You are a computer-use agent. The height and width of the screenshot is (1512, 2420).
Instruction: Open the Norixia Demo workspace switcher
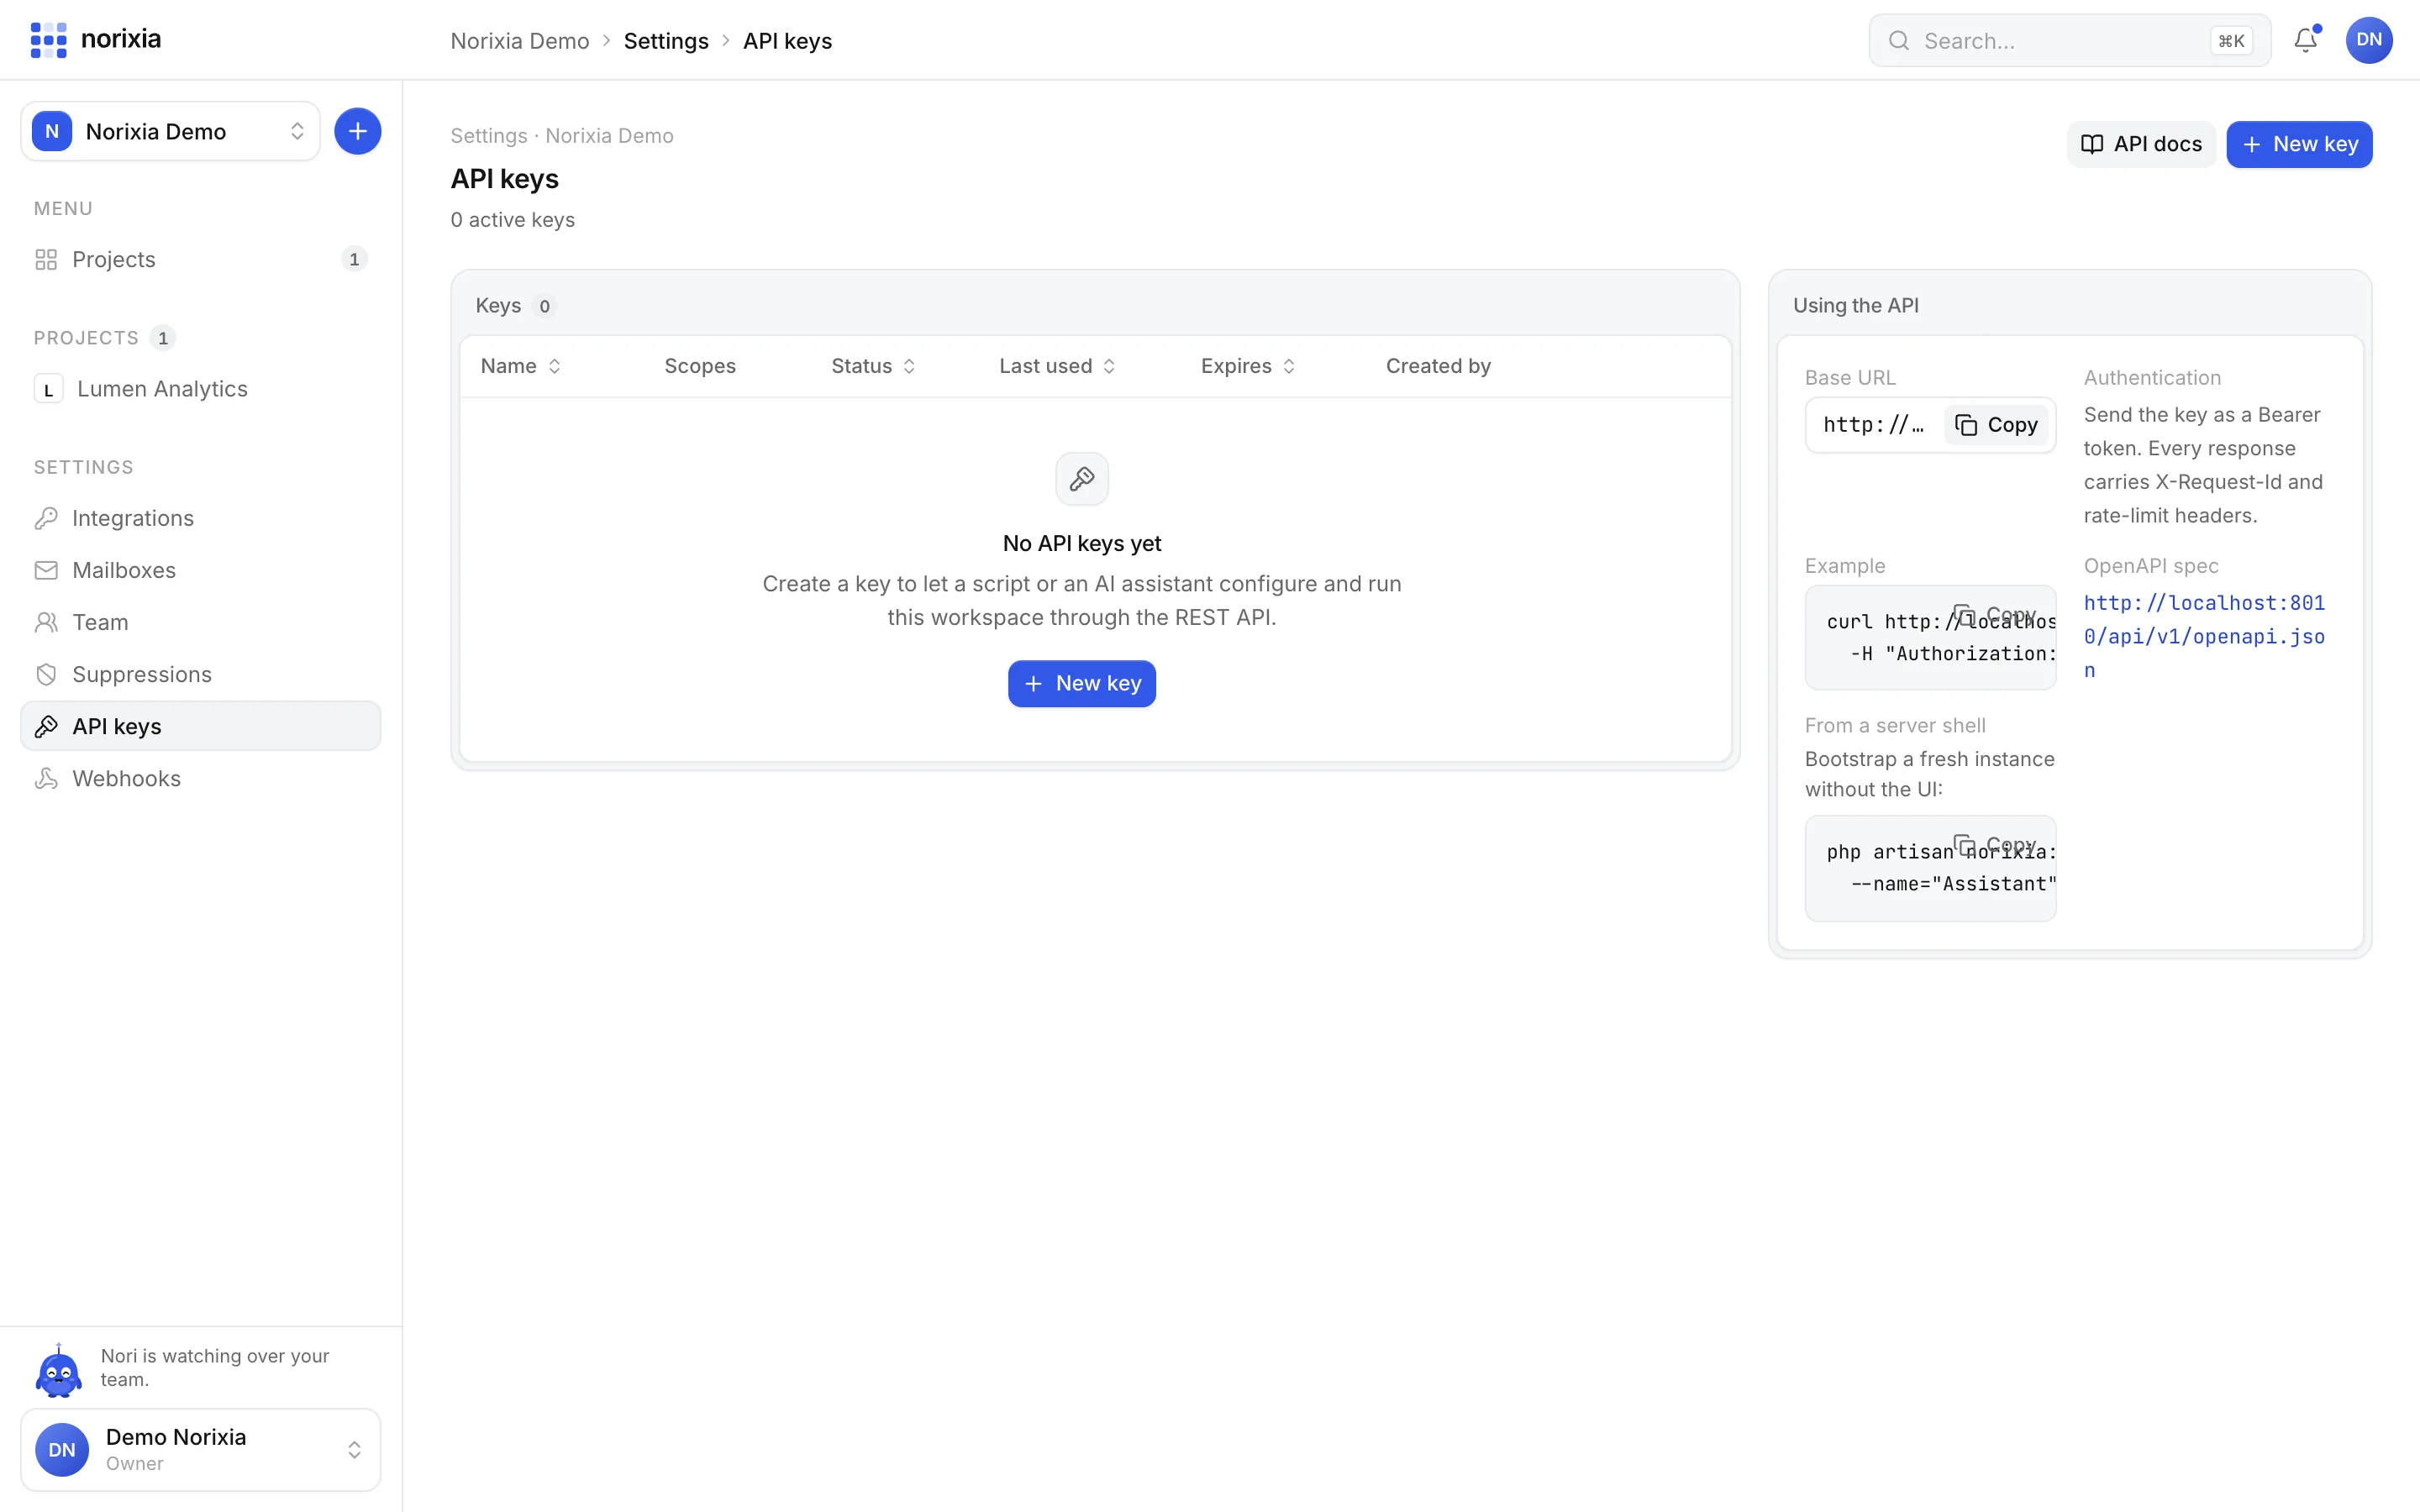click(170, 131)
